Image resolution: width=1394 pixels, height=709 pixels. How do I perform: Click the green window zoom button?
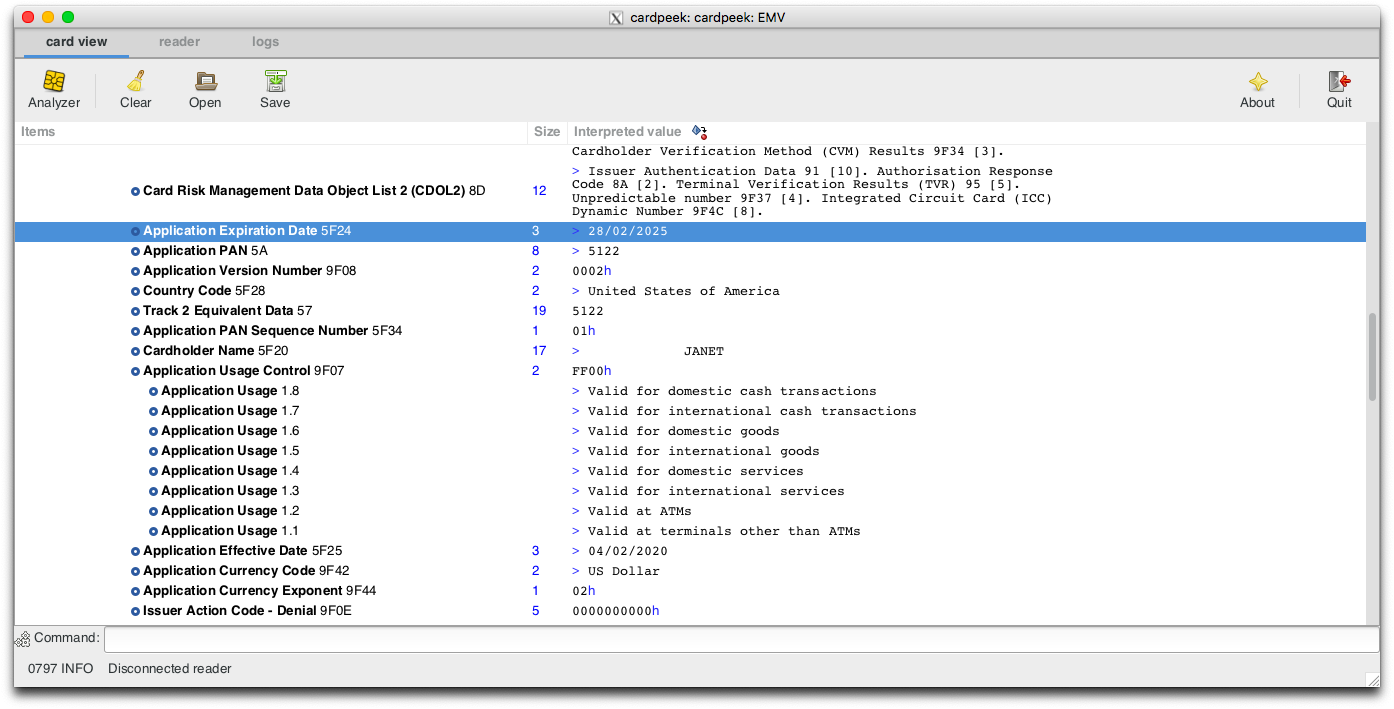pos(68,17)
